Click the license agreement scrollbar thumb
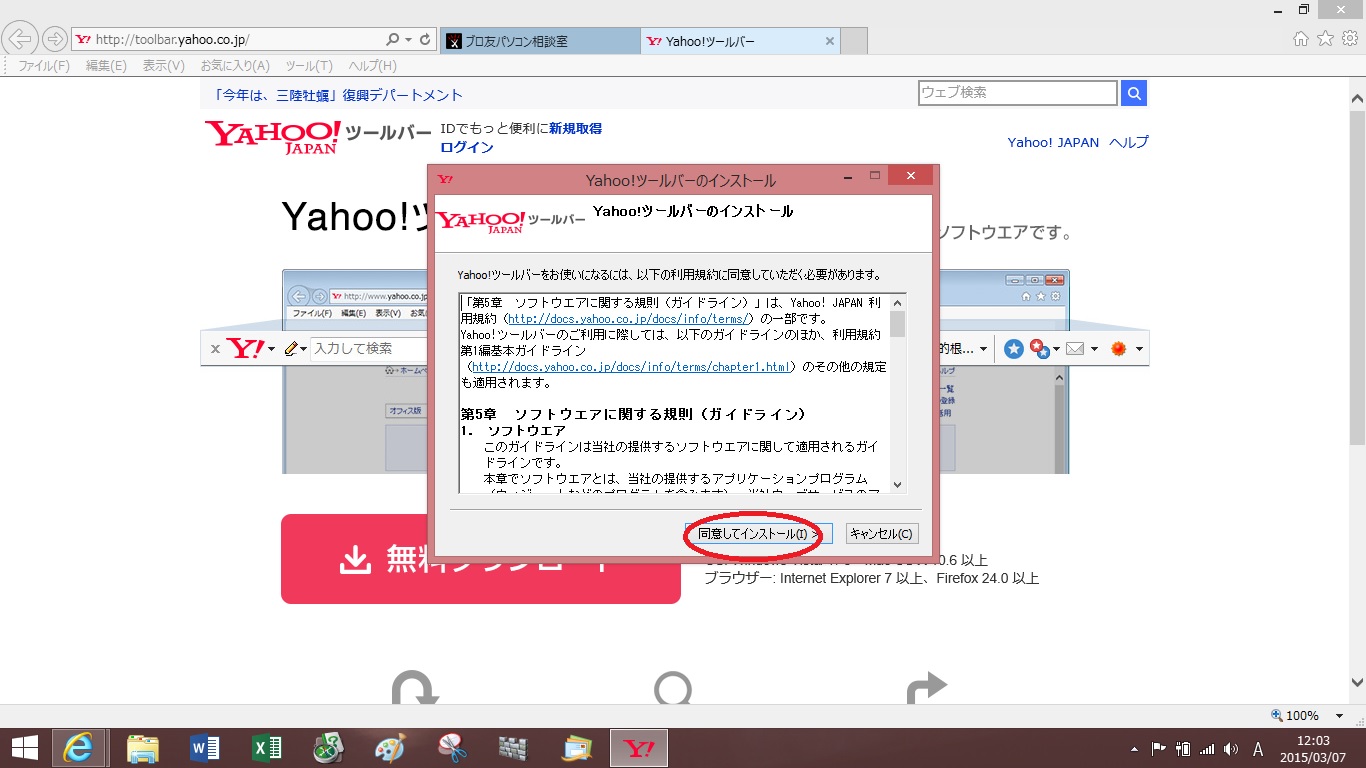This screenshot has height=768, width=1366. (x=897, y=324)
